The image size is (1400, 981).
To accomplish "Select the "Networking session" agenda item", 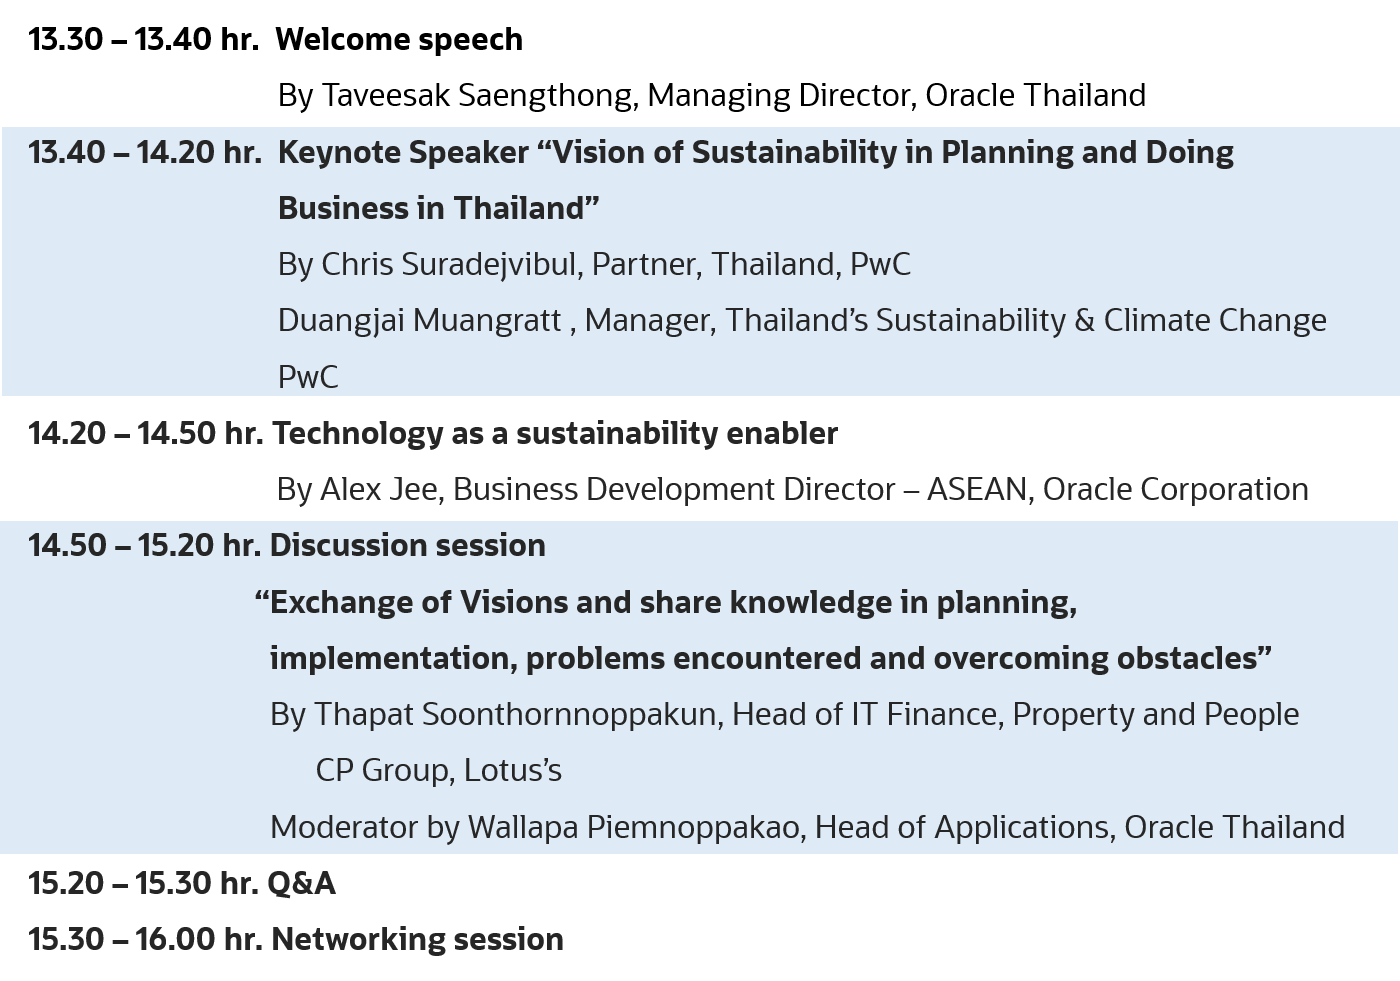I will [417, 940].
